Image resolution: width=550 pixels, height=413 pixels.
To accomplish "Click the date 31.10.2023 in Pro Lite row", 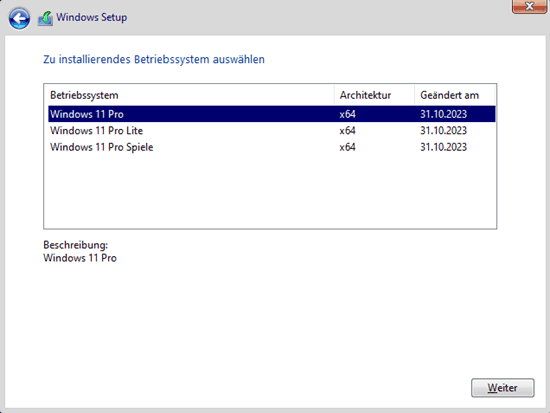I will 443,131.
